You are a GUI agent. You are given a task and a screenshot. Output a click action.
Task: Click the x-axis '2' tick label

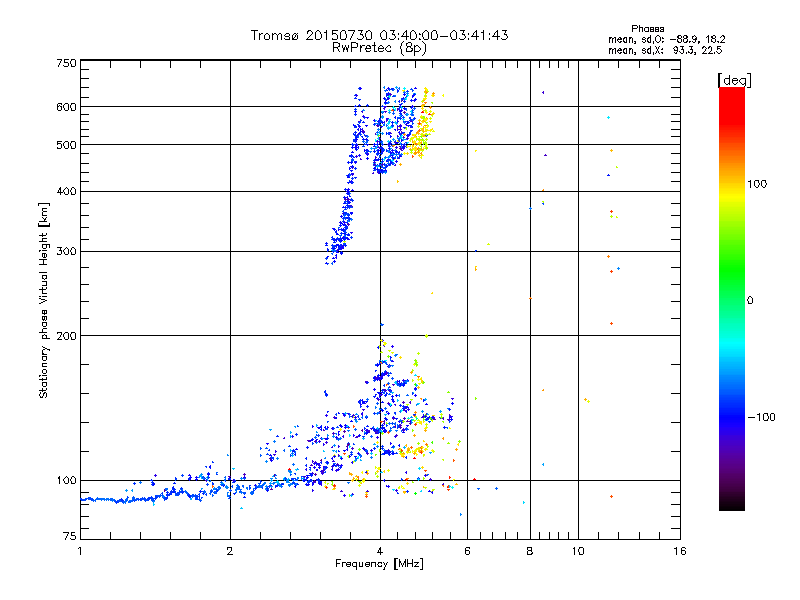[x=230, y=551]
